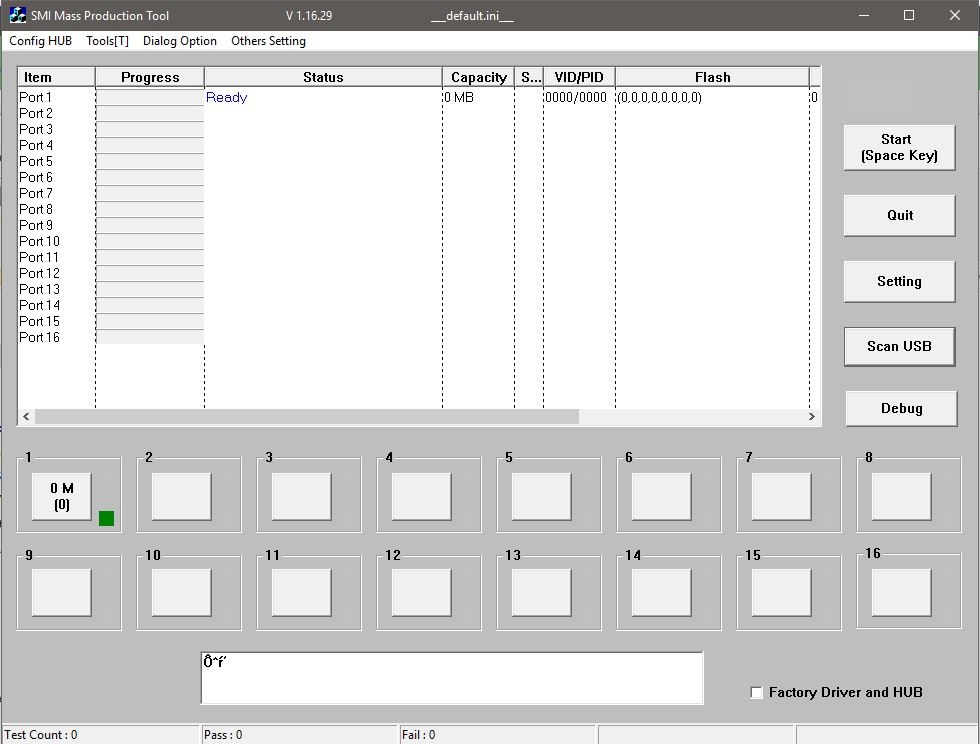Click port slot 14 button
This screenshot has height=744, width=980.
point(661,593)
